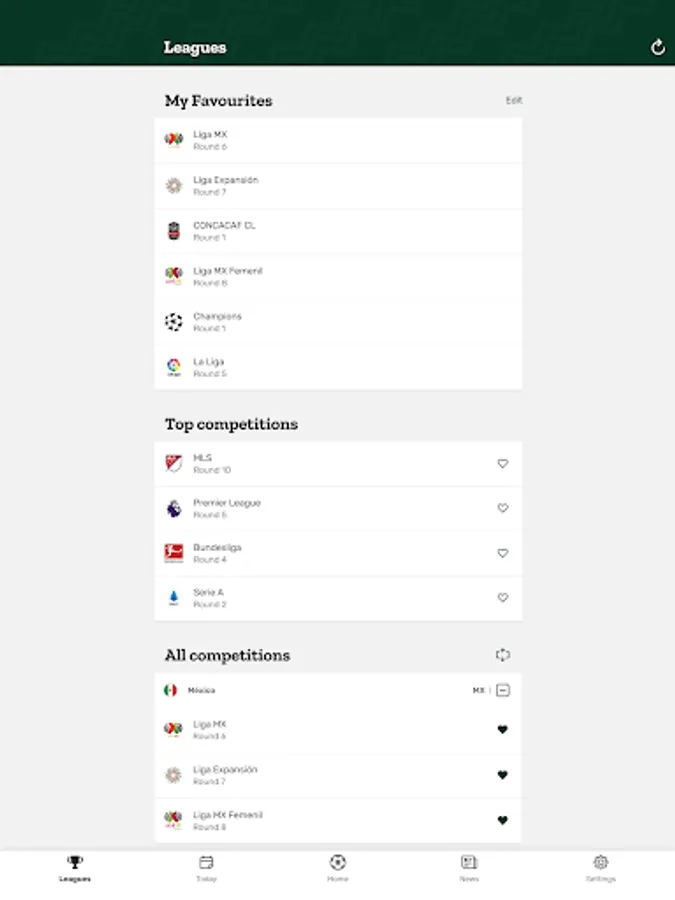Toggle Premier League favourite heart
The image size is (675, 900).
[x=503, y=508]
